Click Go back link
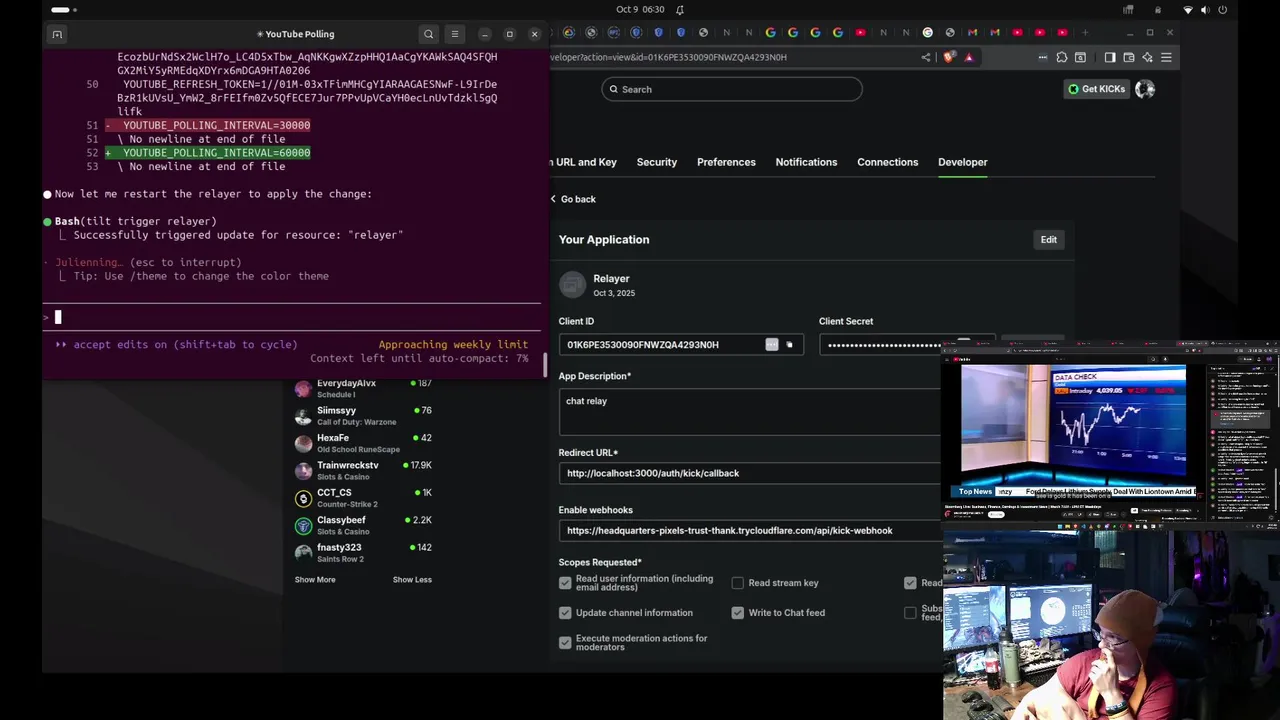This screenshot has height=720, width=1280. [x=573, y=199]
